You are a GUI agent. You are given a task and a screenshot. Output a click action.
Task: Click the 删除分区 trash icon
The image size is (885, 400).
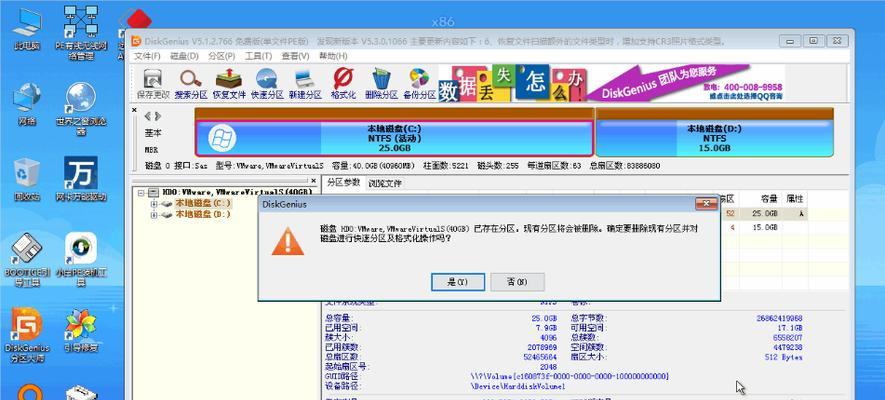(x=382, y=85)
